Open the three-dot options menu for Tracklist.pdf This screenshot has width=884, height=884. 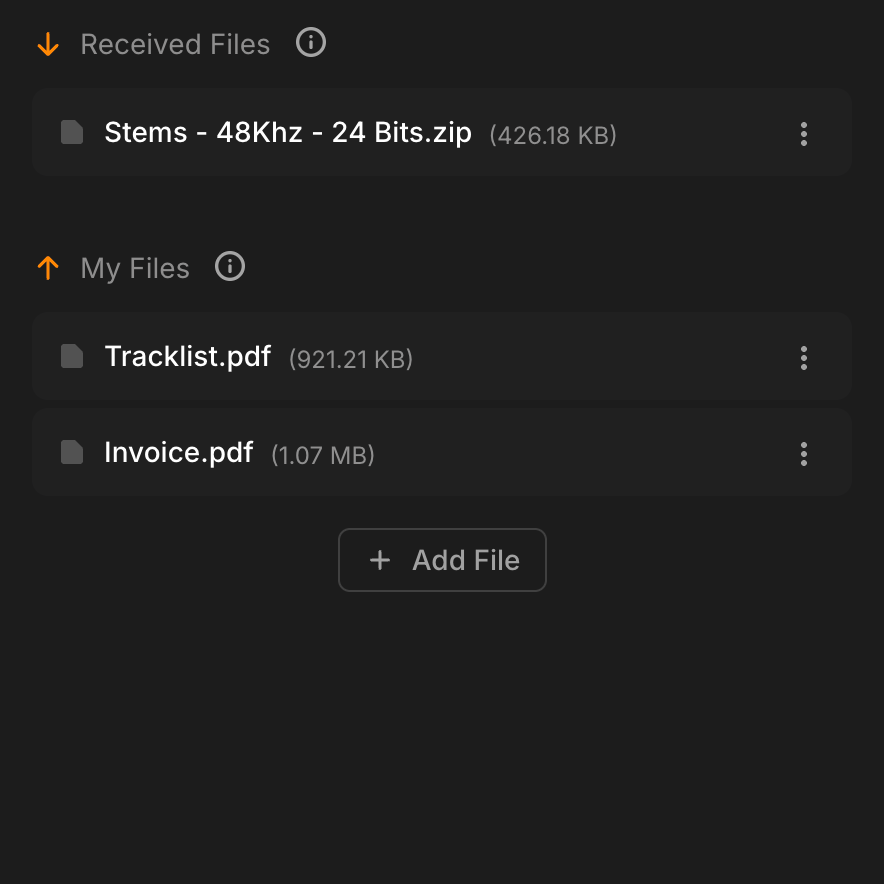click(x=803, y=358)
